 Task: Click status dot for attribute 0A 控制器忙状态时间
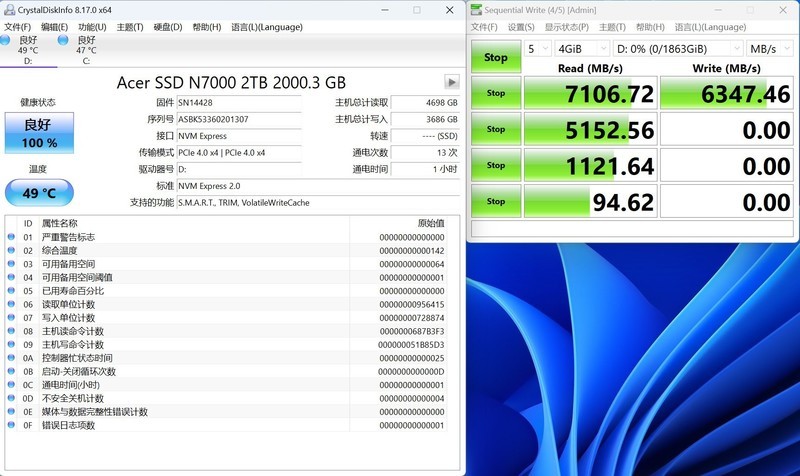[11, 358]
